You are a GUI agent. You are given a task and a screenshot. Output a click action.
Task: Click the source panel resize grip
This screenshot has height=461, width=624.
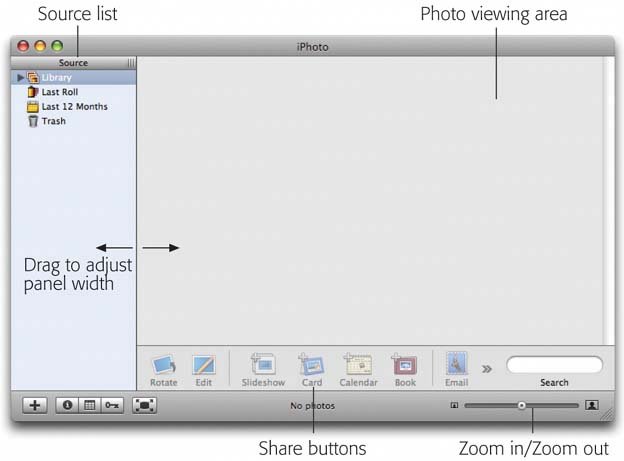point(131,63)
